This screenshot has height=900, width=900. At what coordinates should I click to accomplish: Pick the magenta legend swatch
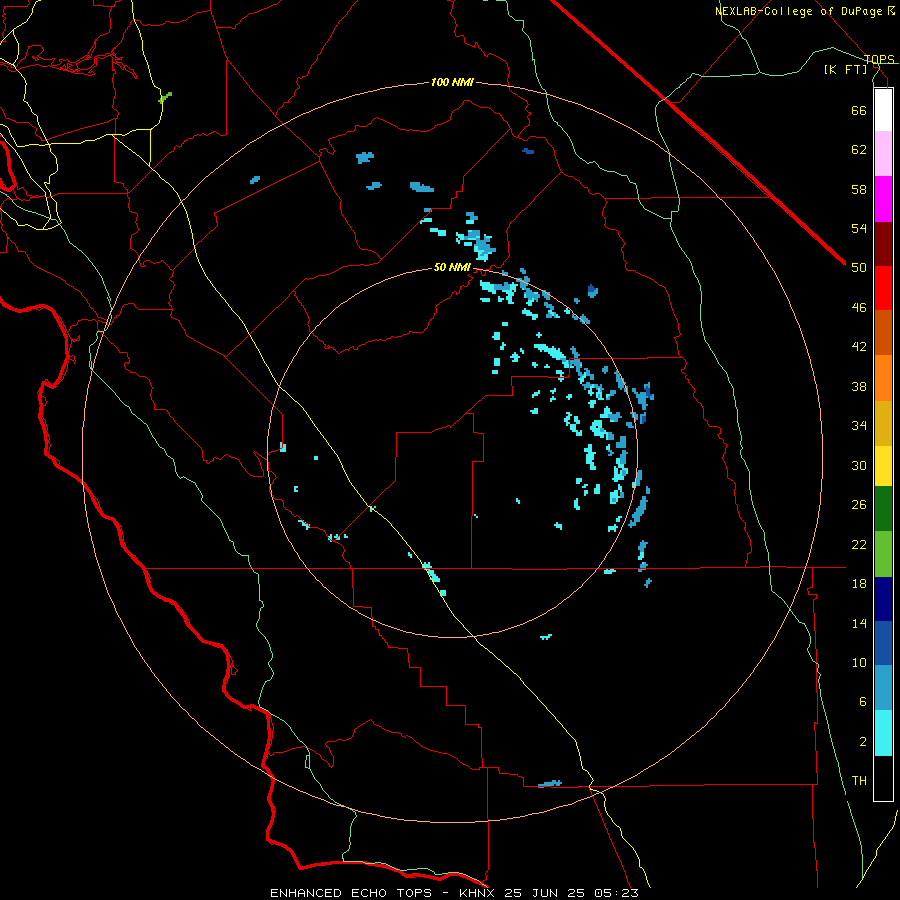click(883, 199)
